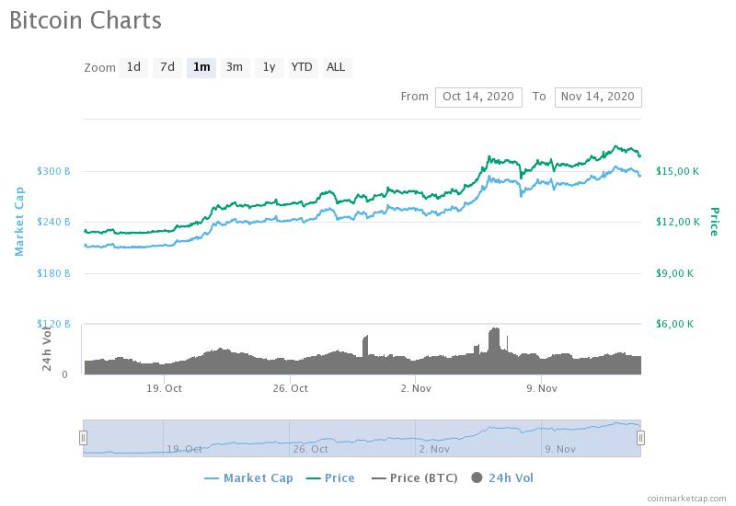The image size is (736, 506).
Task: Click the 2. Nov x-axis label
Action: coord(416,389)
